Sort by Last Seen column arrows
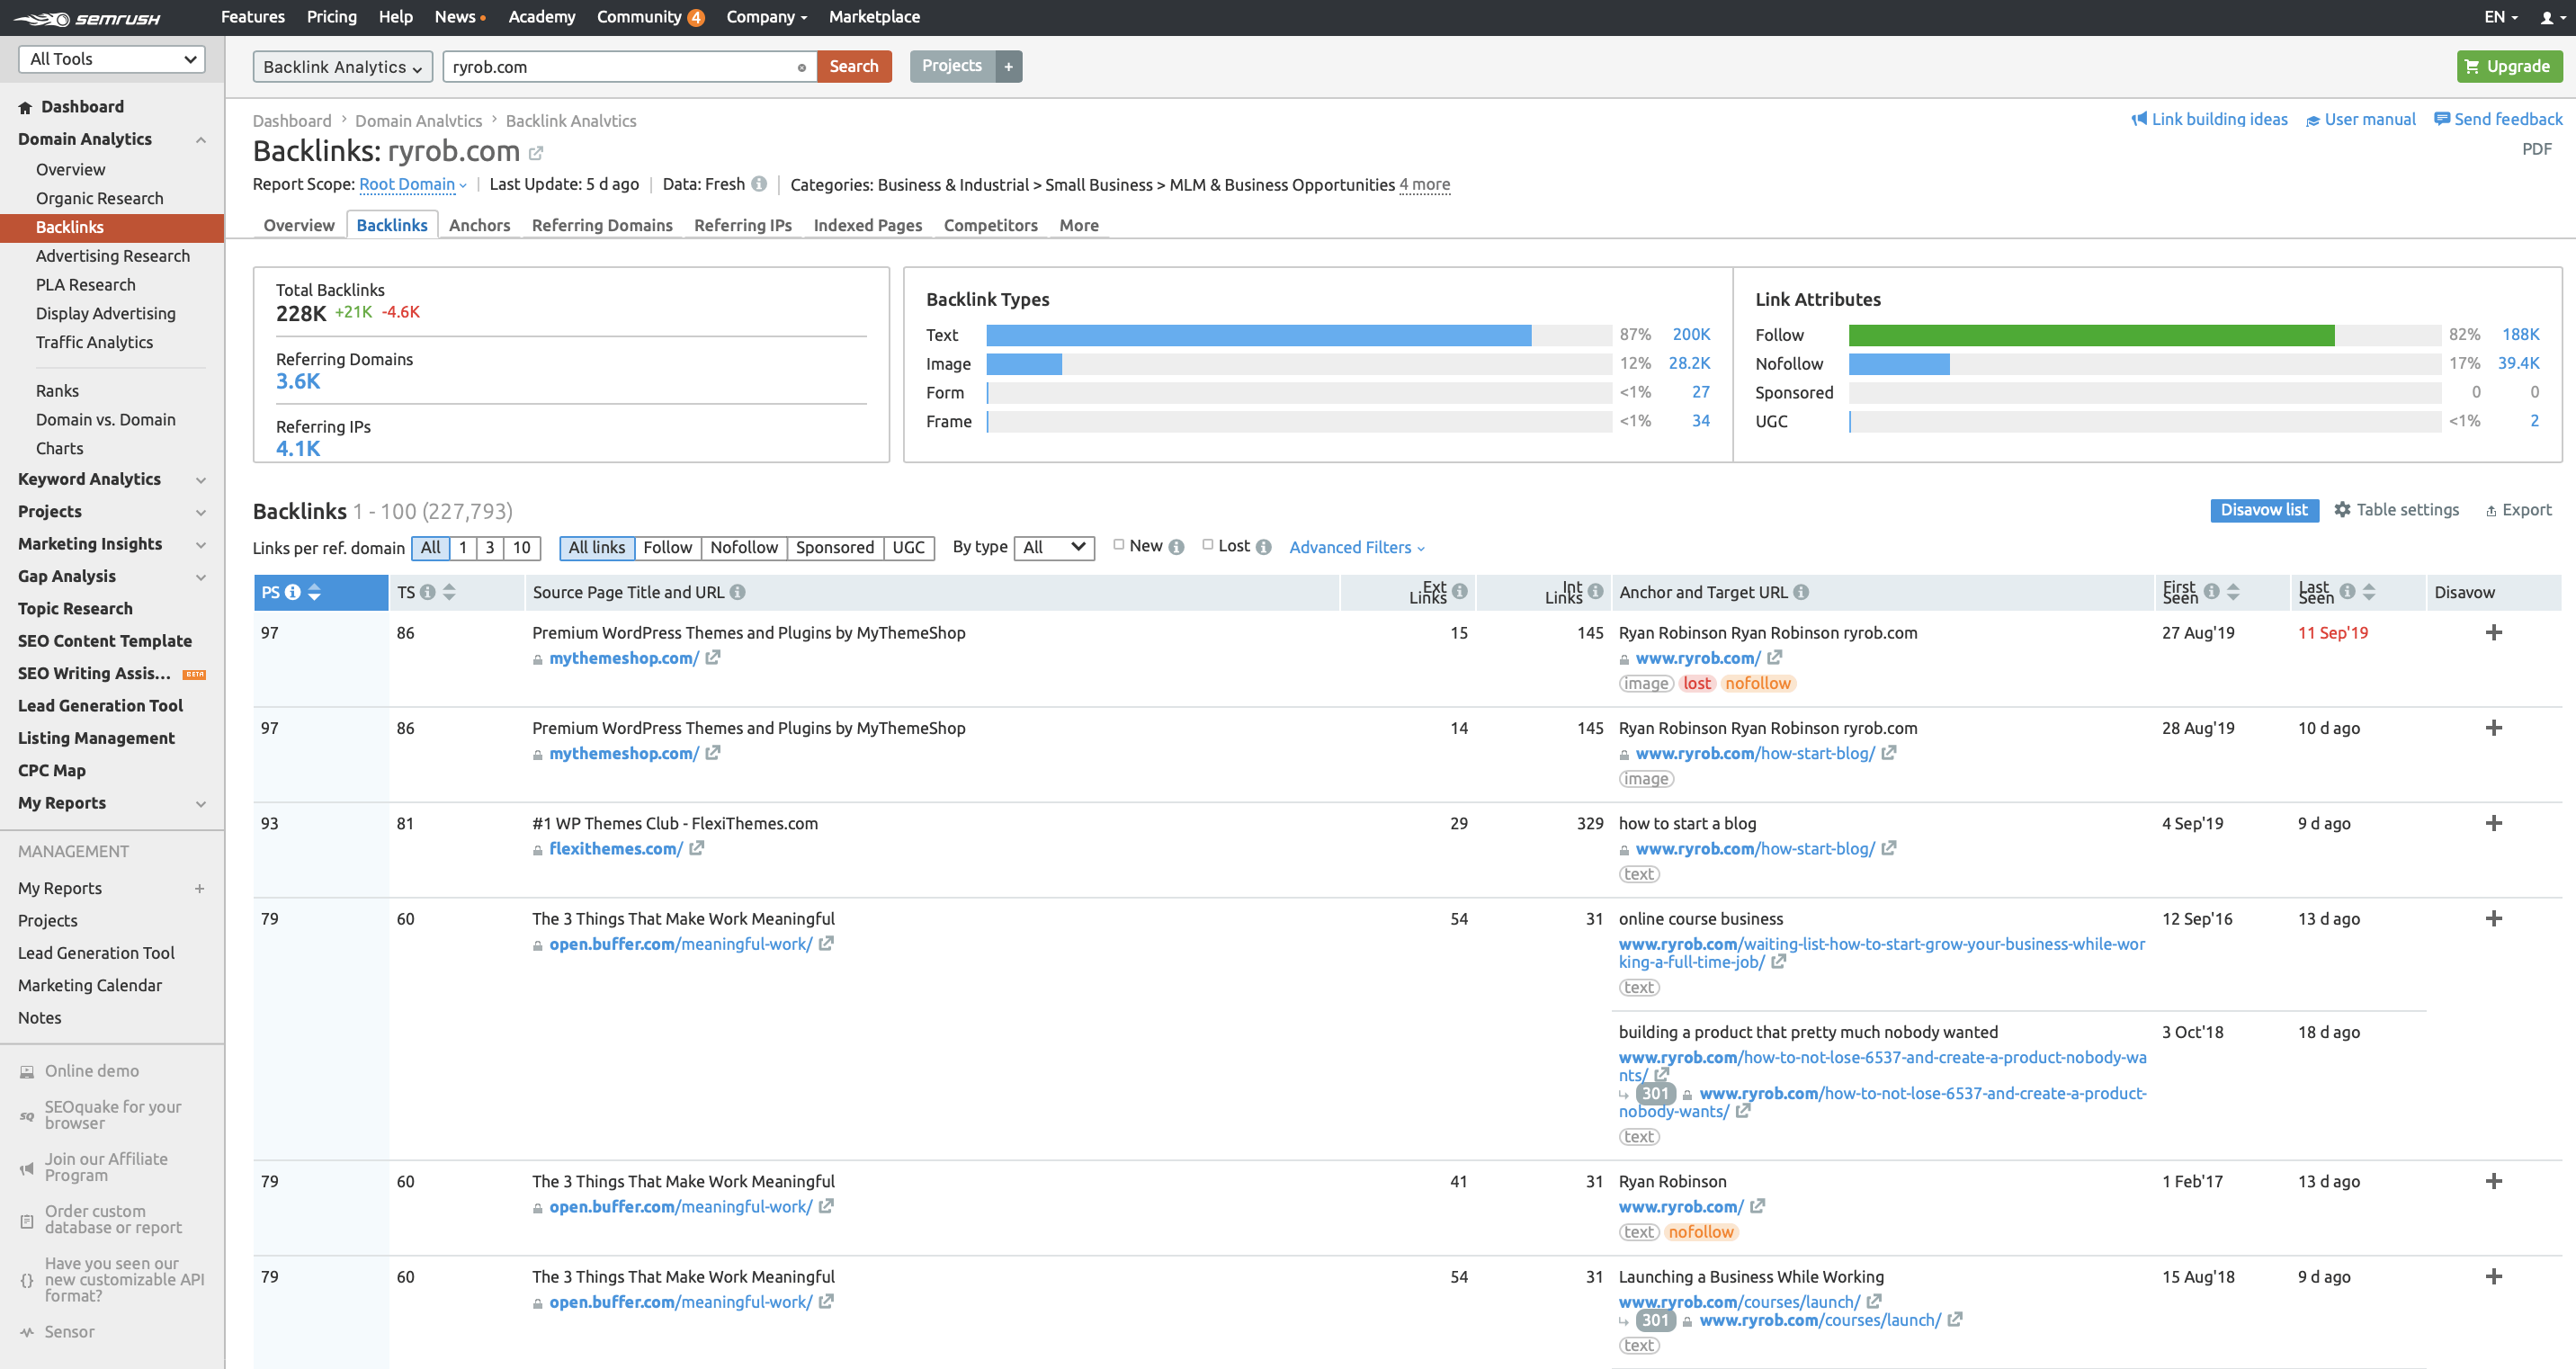This screenshot has width=2576, height=1369. pos(2369,592)
